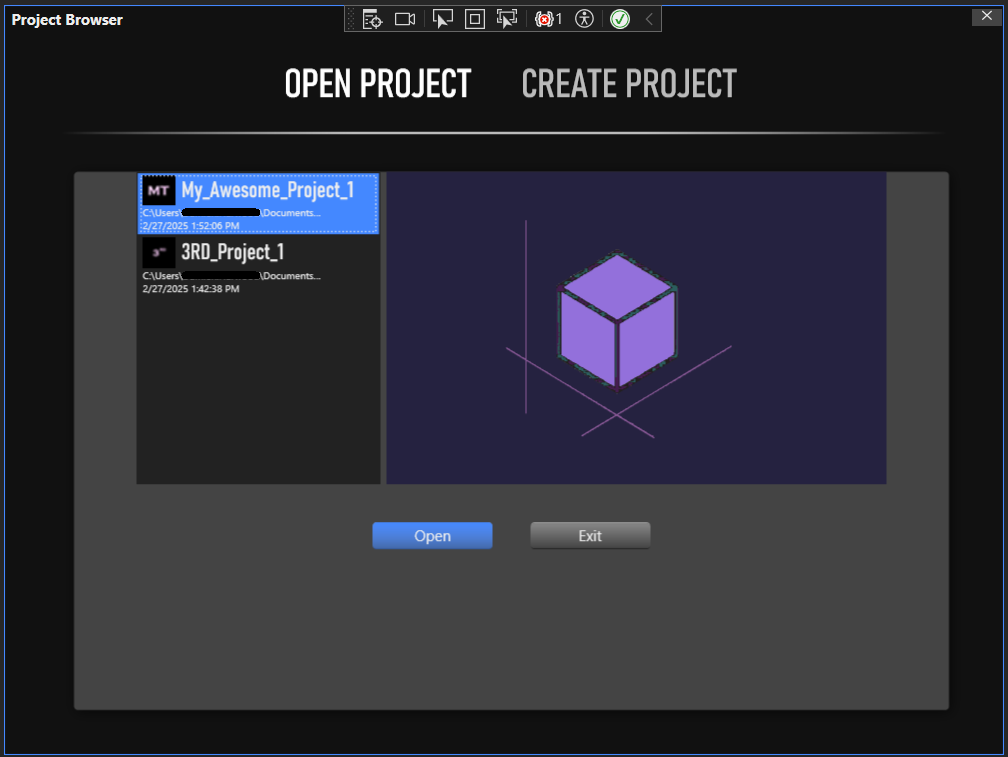
Task: Select My_Awesome_Project_1 in the project list
Action: point(267,191)
